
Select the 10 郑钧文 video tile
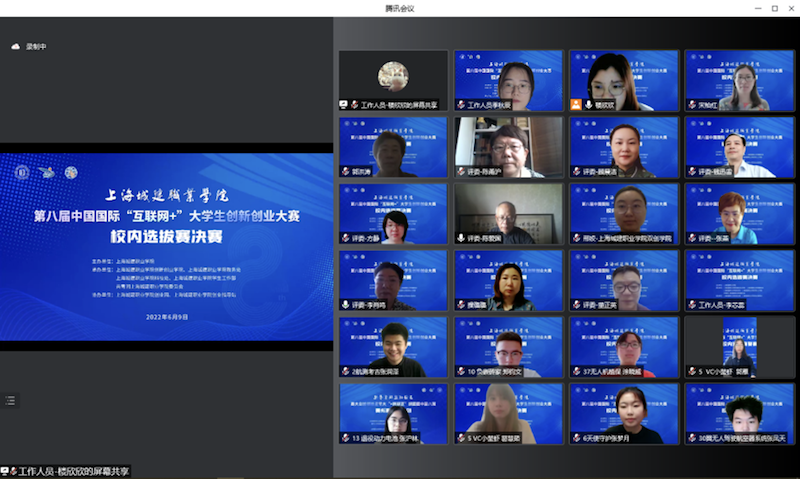[x=509, y=347]
